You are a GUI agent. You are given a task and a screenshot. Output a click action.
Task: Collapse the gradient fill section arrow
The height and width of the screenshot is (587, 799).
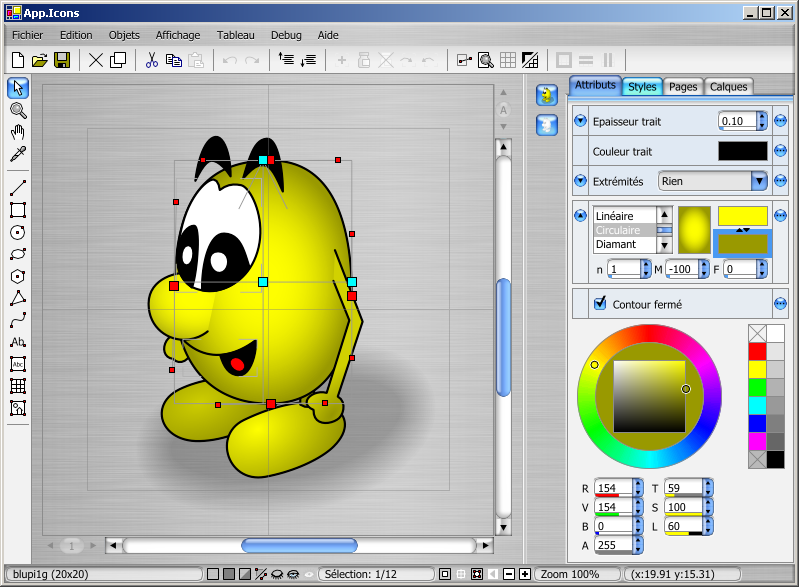[x=580, y=215]
